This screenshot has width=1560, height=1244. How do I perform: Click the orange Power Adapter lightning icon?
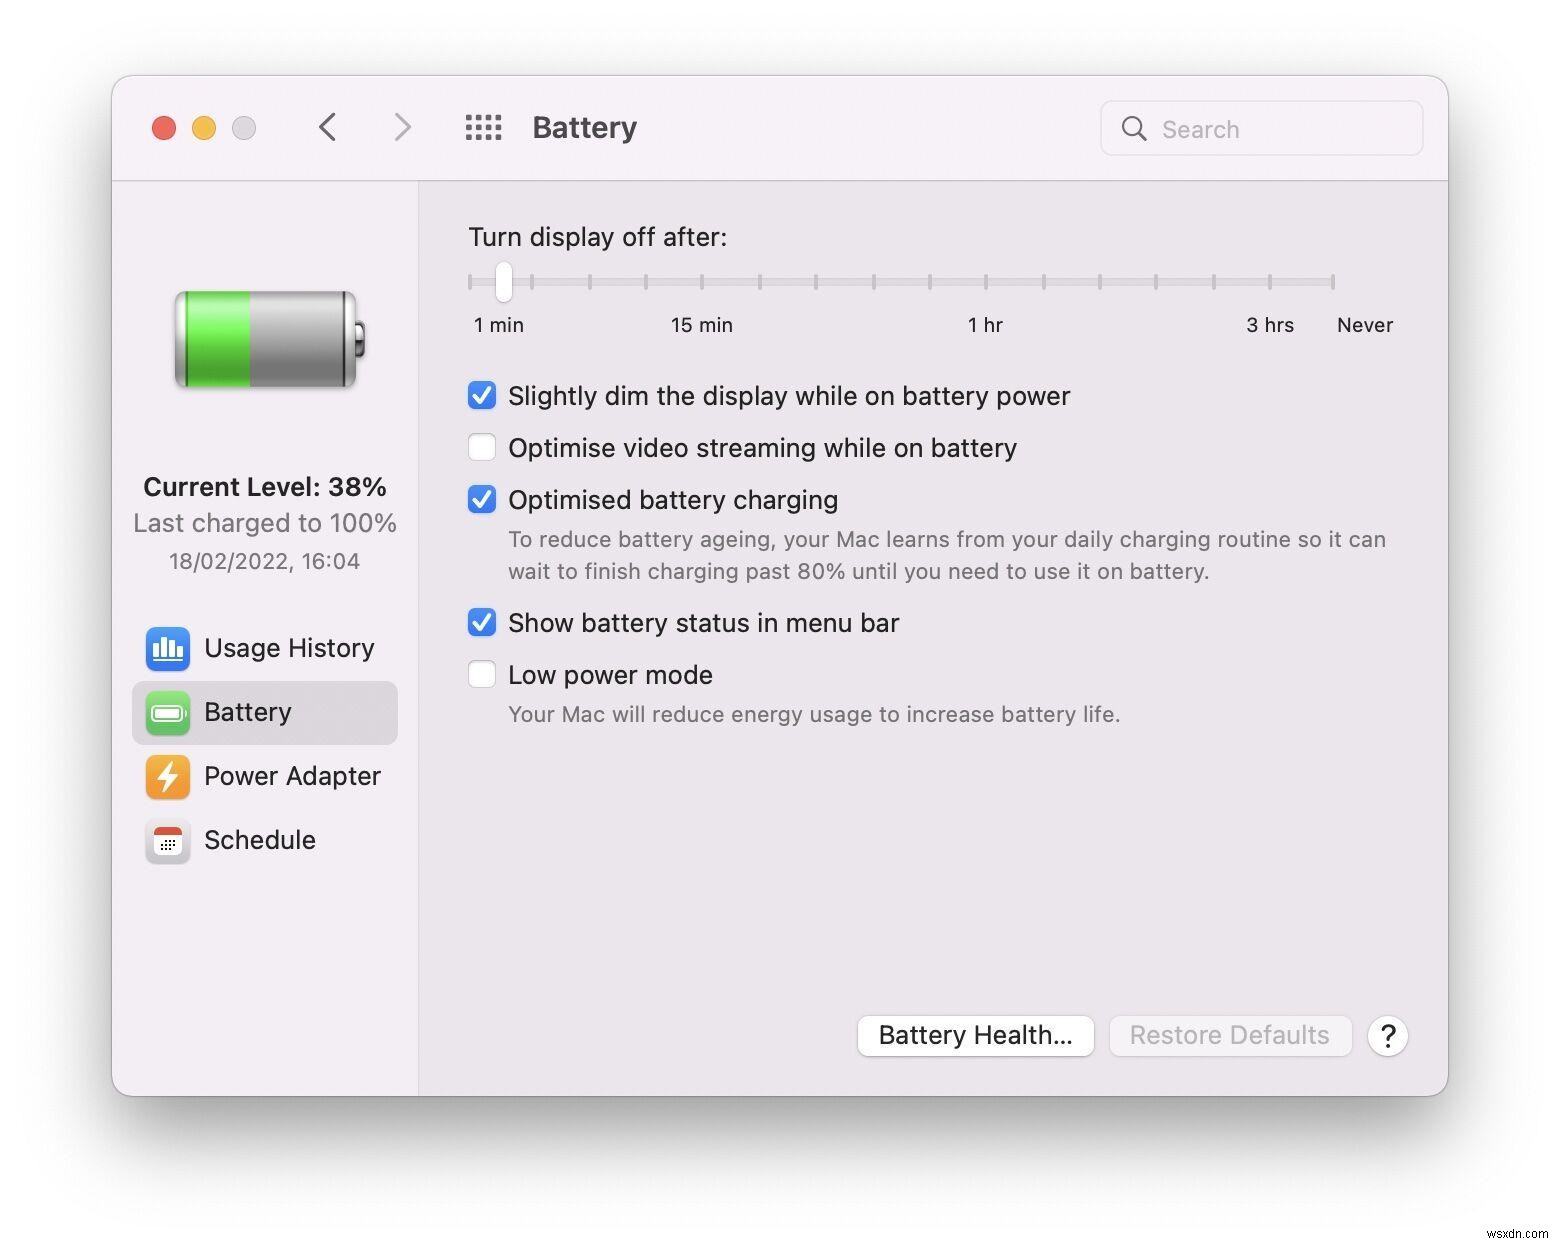pos(167,777)
